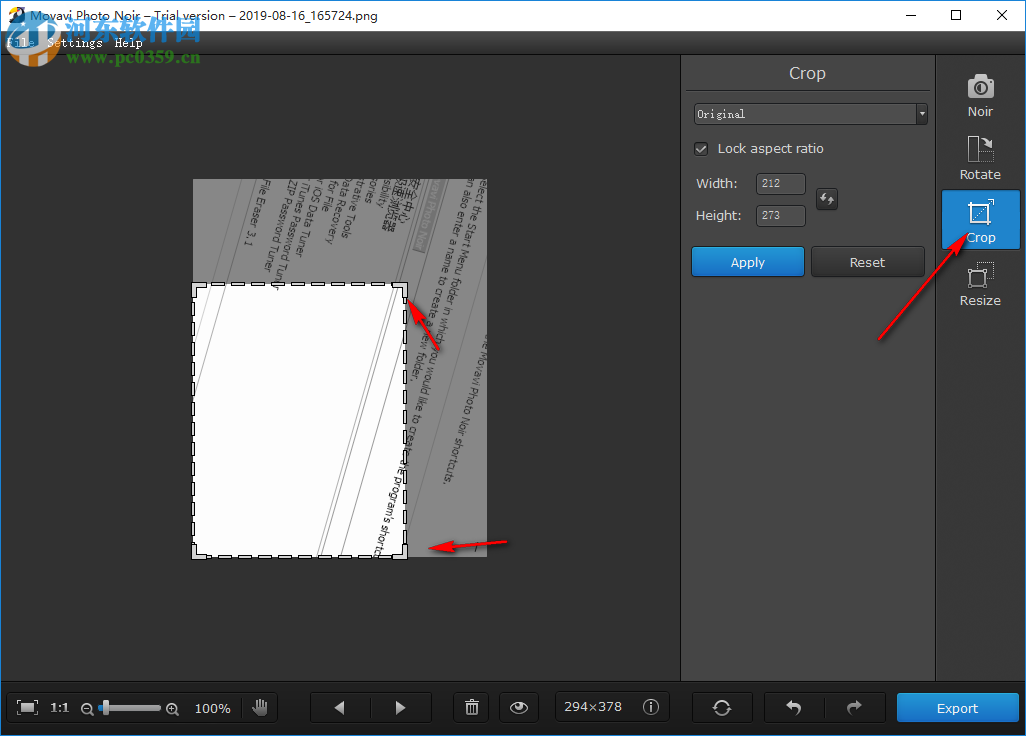
Task: Toggle the image info panel
Action: [x=651, y=707]
